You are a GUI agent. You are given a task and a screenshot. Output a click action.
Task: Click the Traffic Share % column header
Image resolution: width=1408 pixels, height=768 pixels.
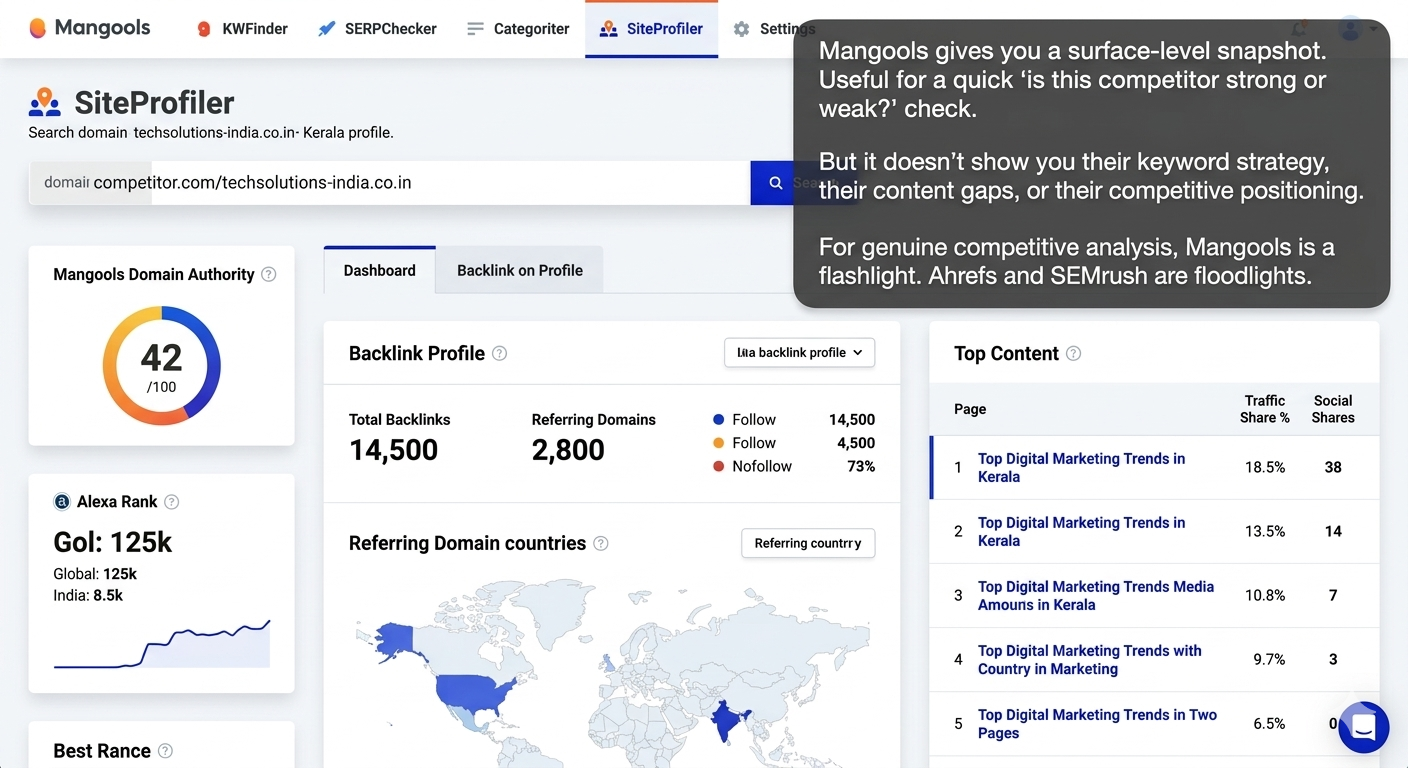click(1264, 409)
